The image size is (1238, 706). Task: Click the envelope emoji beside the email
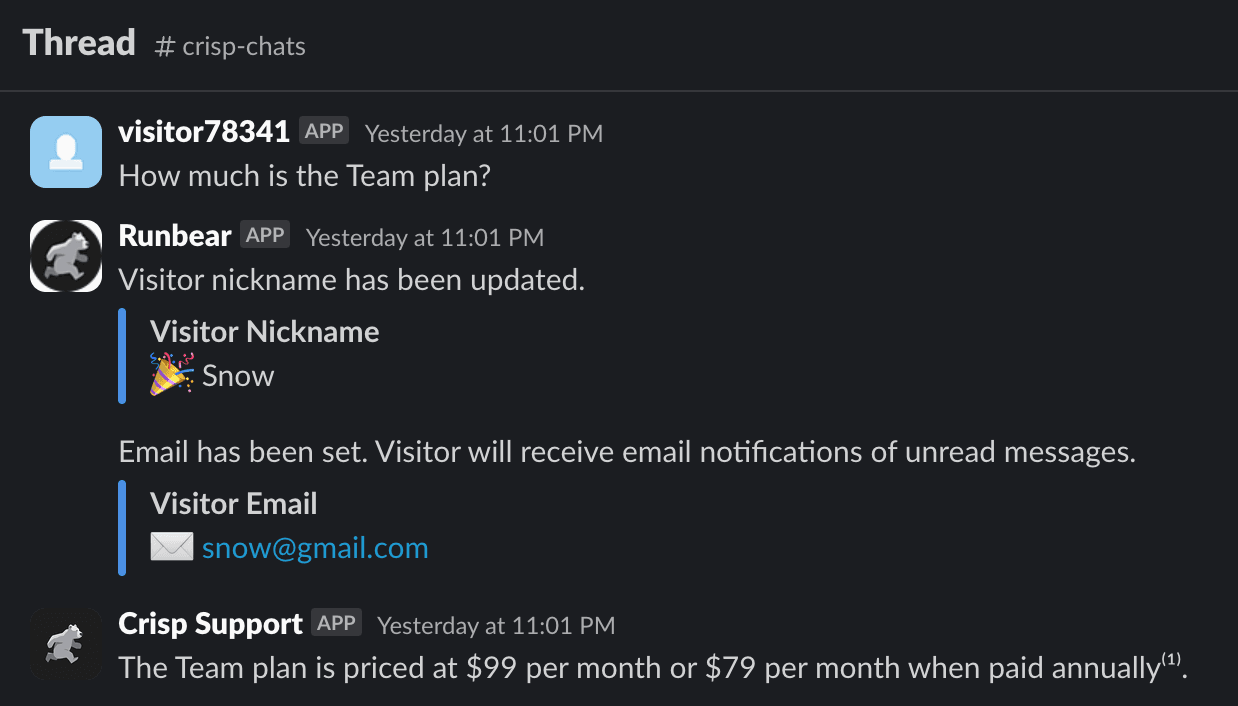tap(171, 547)
